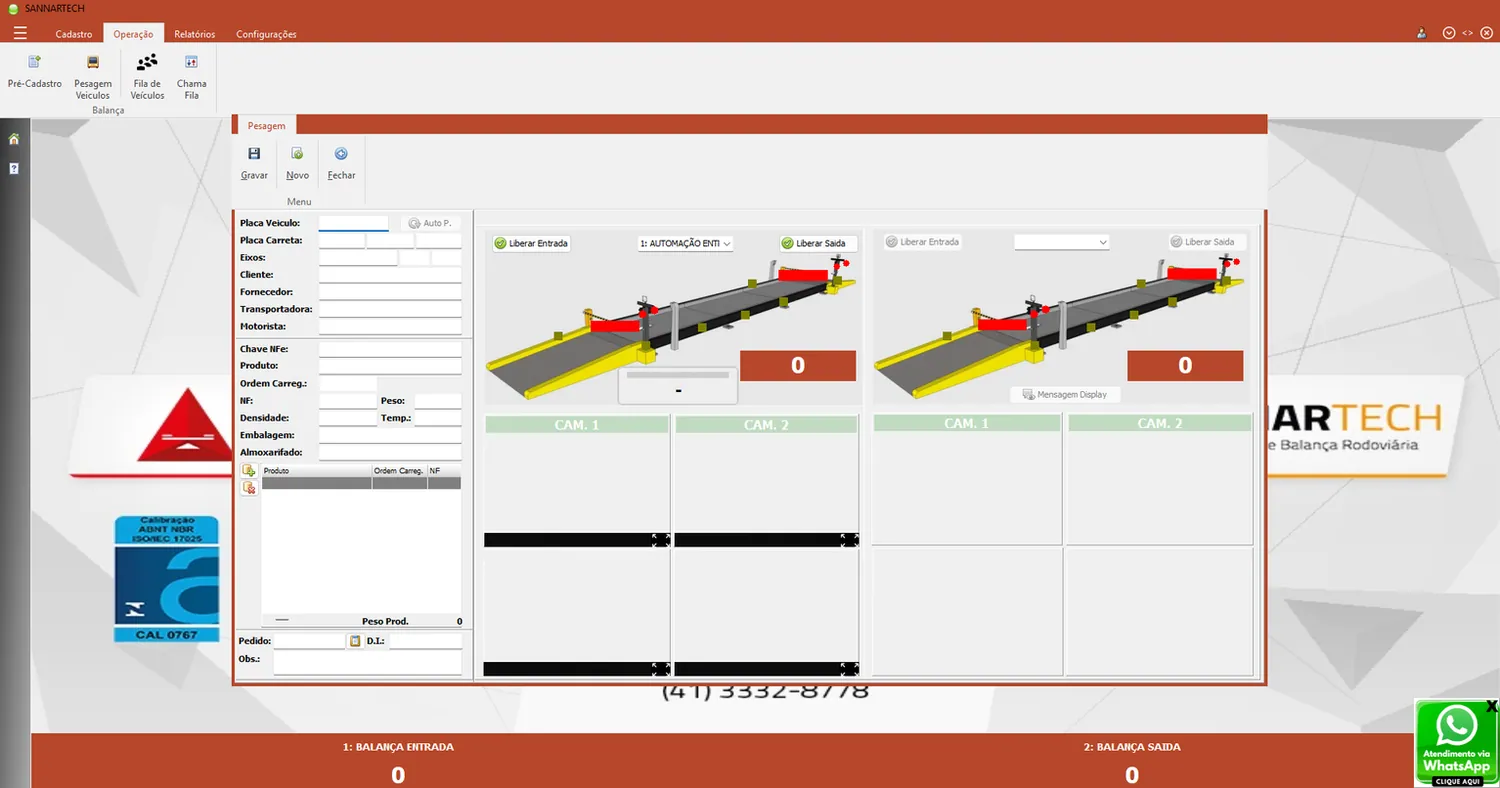Switch to the Relatórios ribbon tab
Screen dimensions: 1500x788
(194, 34)
